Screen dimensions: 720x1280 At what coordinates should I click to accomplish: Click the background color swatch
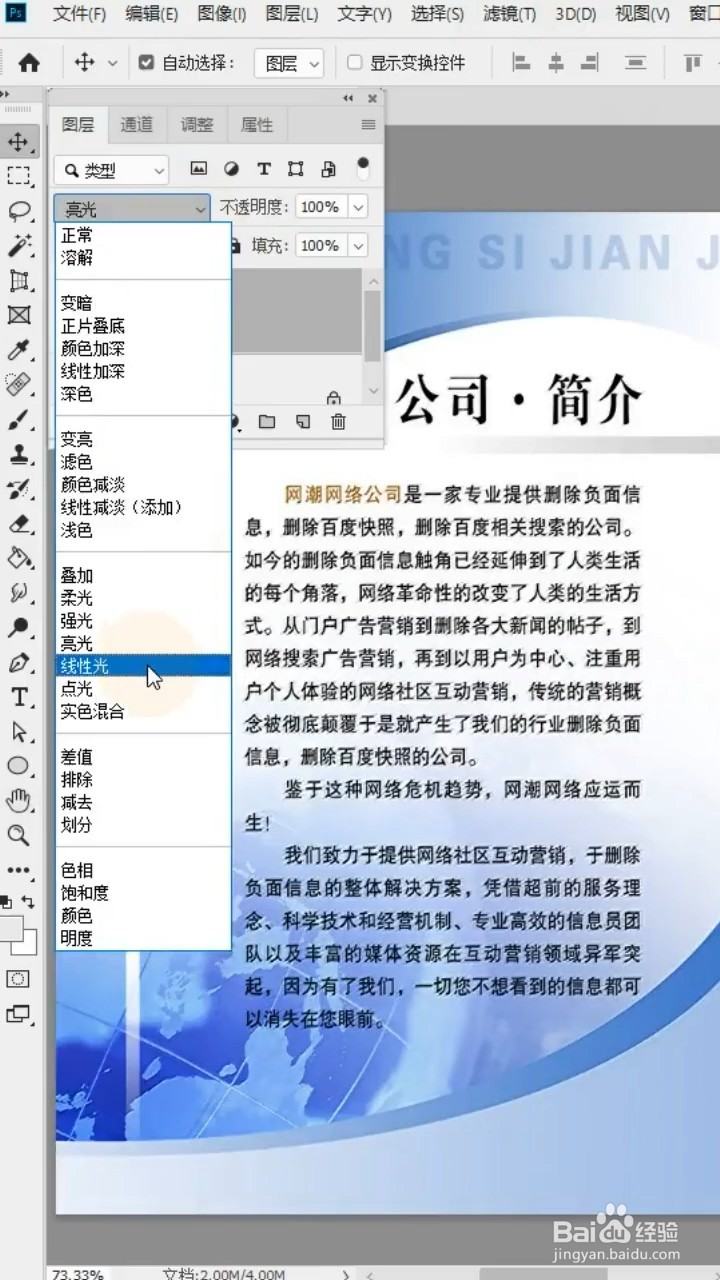[28, 946]
